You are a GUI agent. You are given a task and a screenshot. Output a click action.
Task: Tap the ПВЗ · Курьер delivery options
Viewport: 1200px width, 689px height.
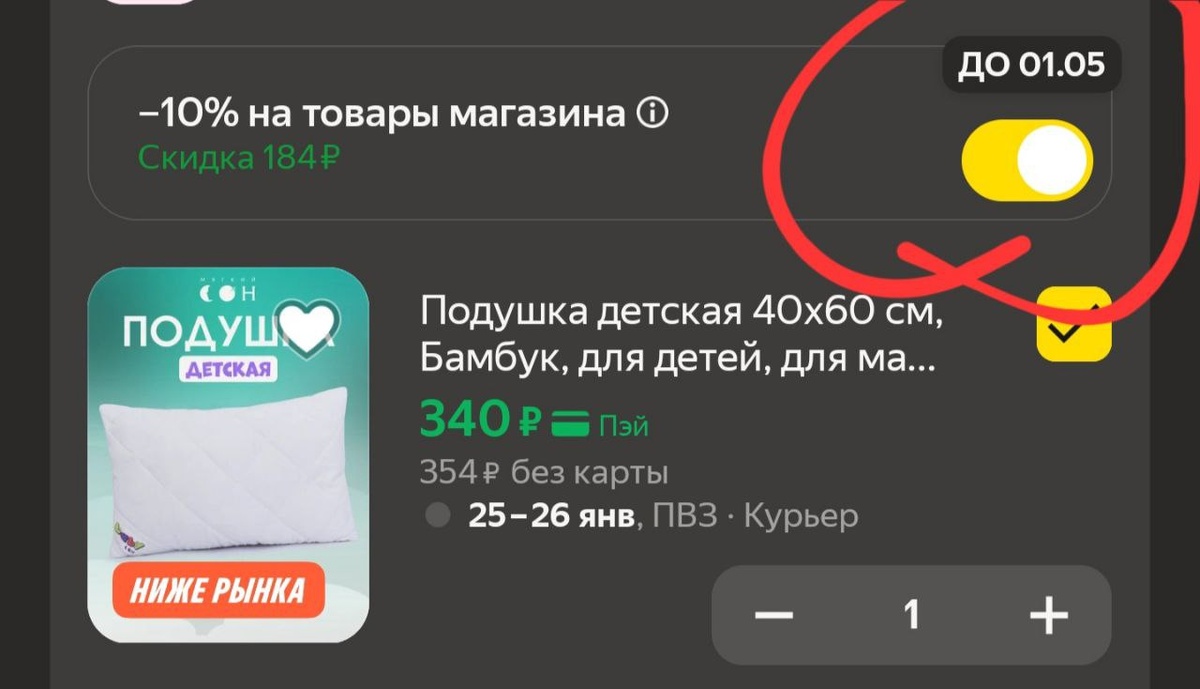coord(755,516)
